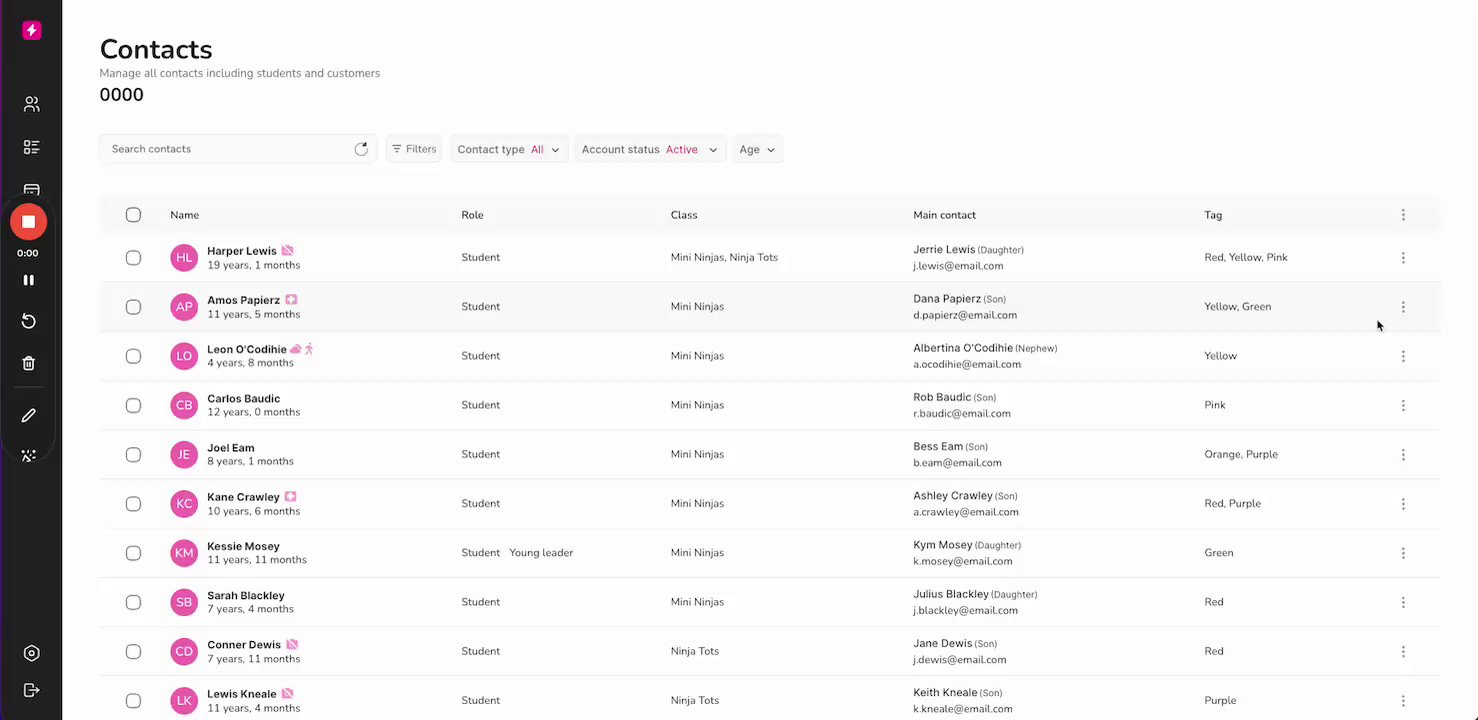1478x720 pixels.
Task: Open the Contact type dropdown
Action: tap(509, 149)
